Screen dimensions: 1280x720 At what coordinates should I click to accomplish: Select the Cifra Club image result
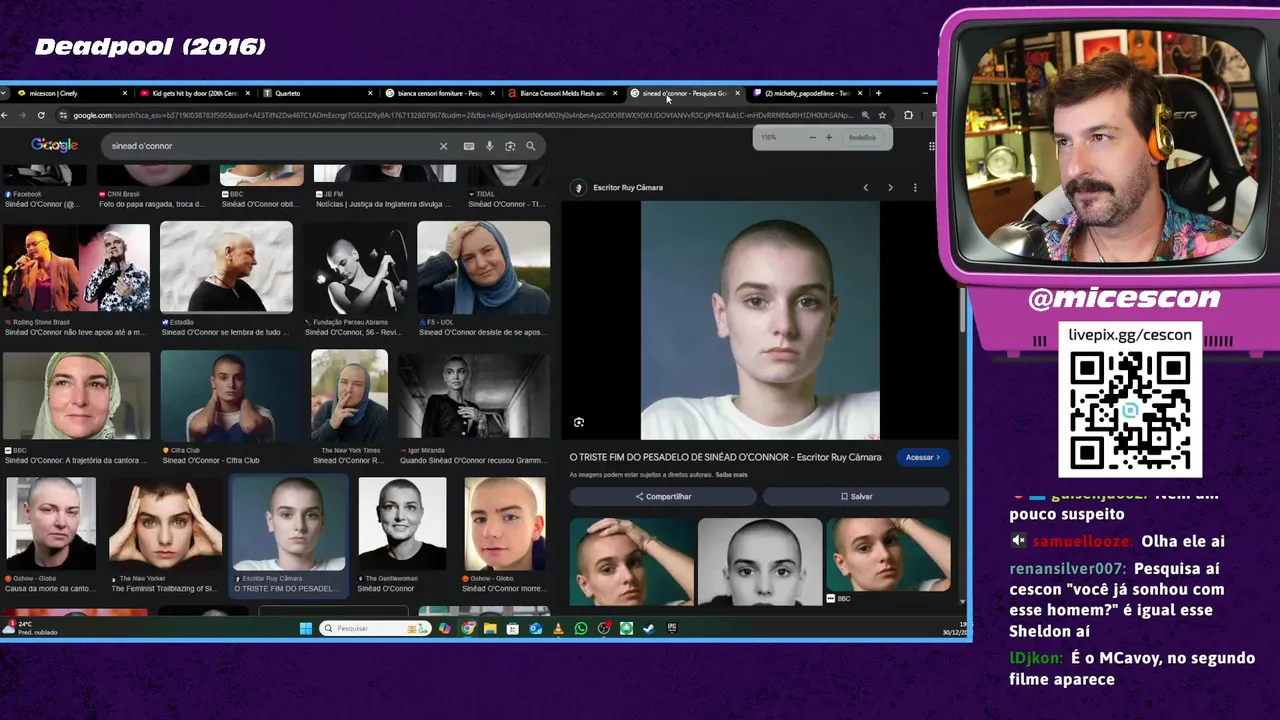230,396
